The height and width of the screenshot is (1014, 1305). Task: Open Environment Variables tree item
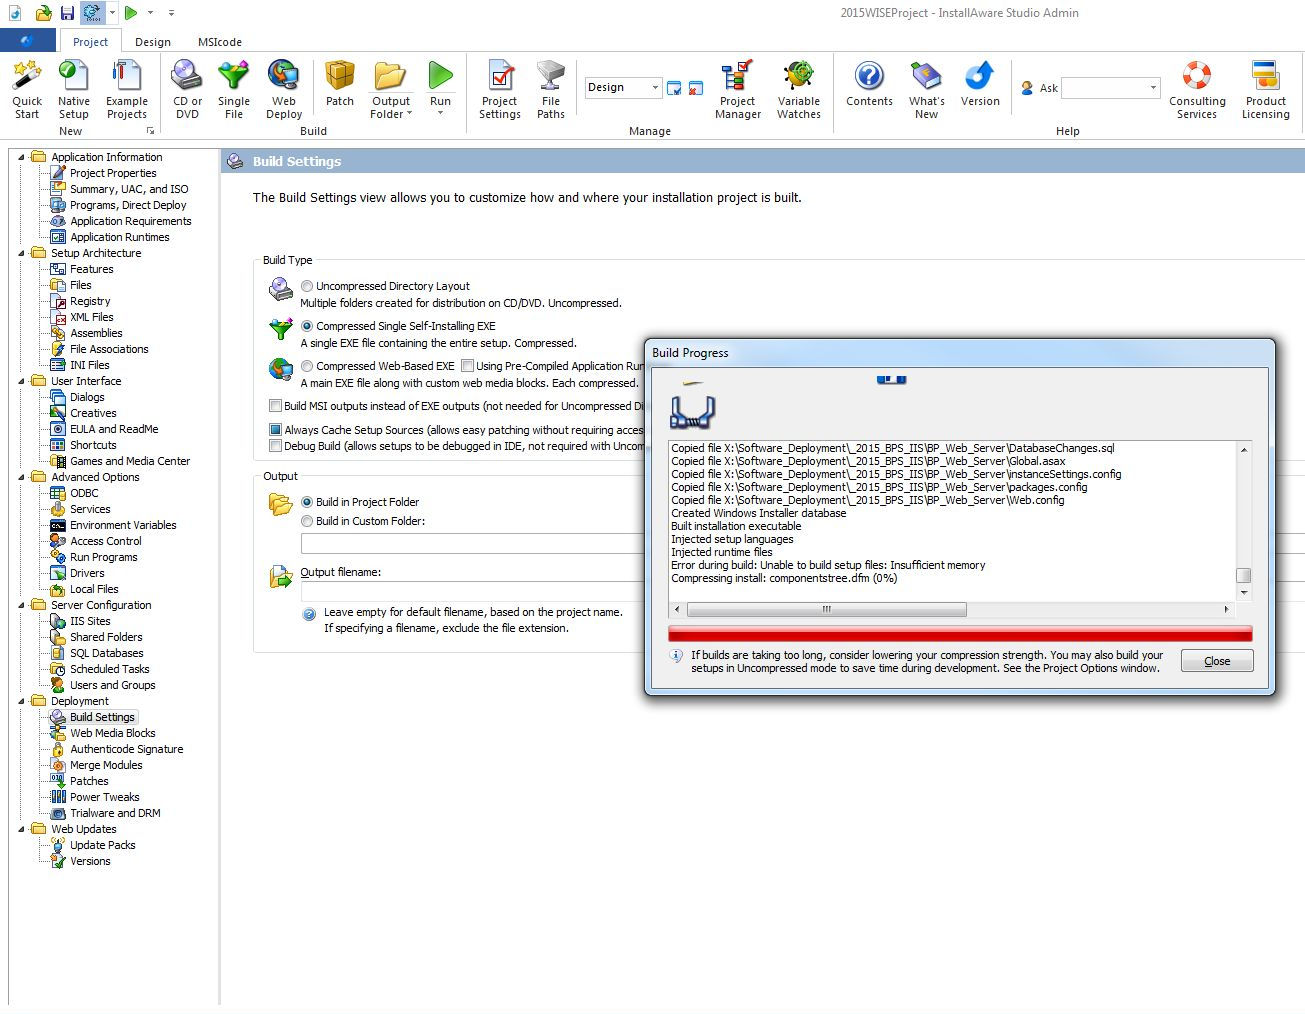(123, 525)
